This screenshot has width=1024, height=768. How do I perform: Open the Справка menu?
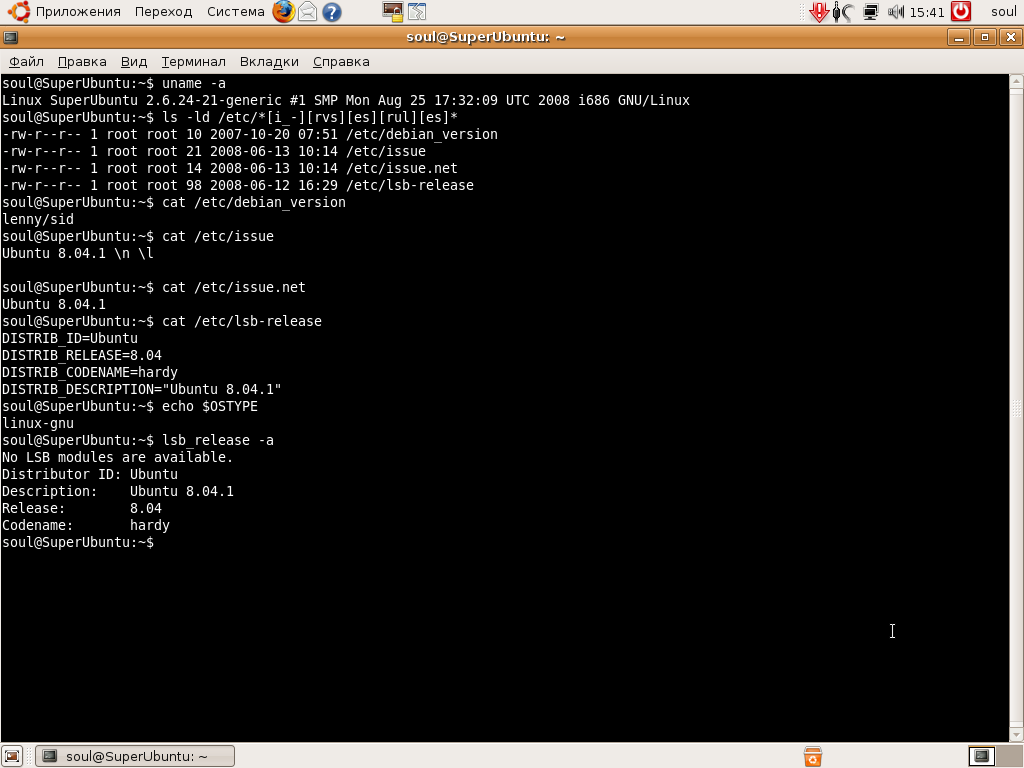[x=341, y=61]
